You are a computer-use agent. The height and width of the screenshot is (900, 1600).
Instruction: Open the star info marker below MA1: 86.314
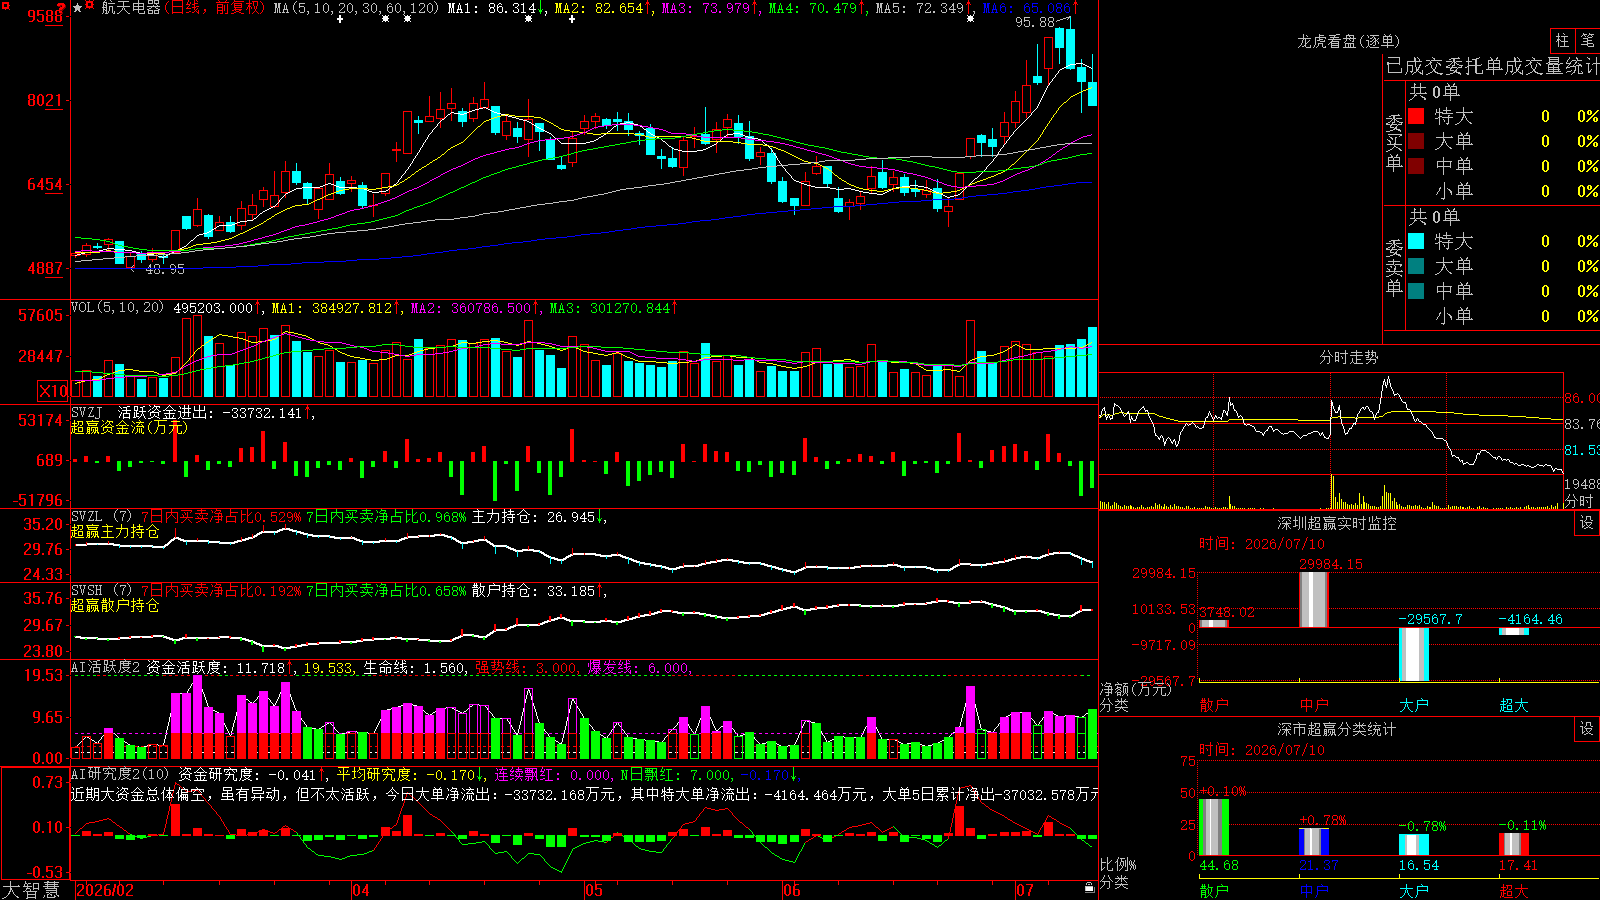coord(528,19)
